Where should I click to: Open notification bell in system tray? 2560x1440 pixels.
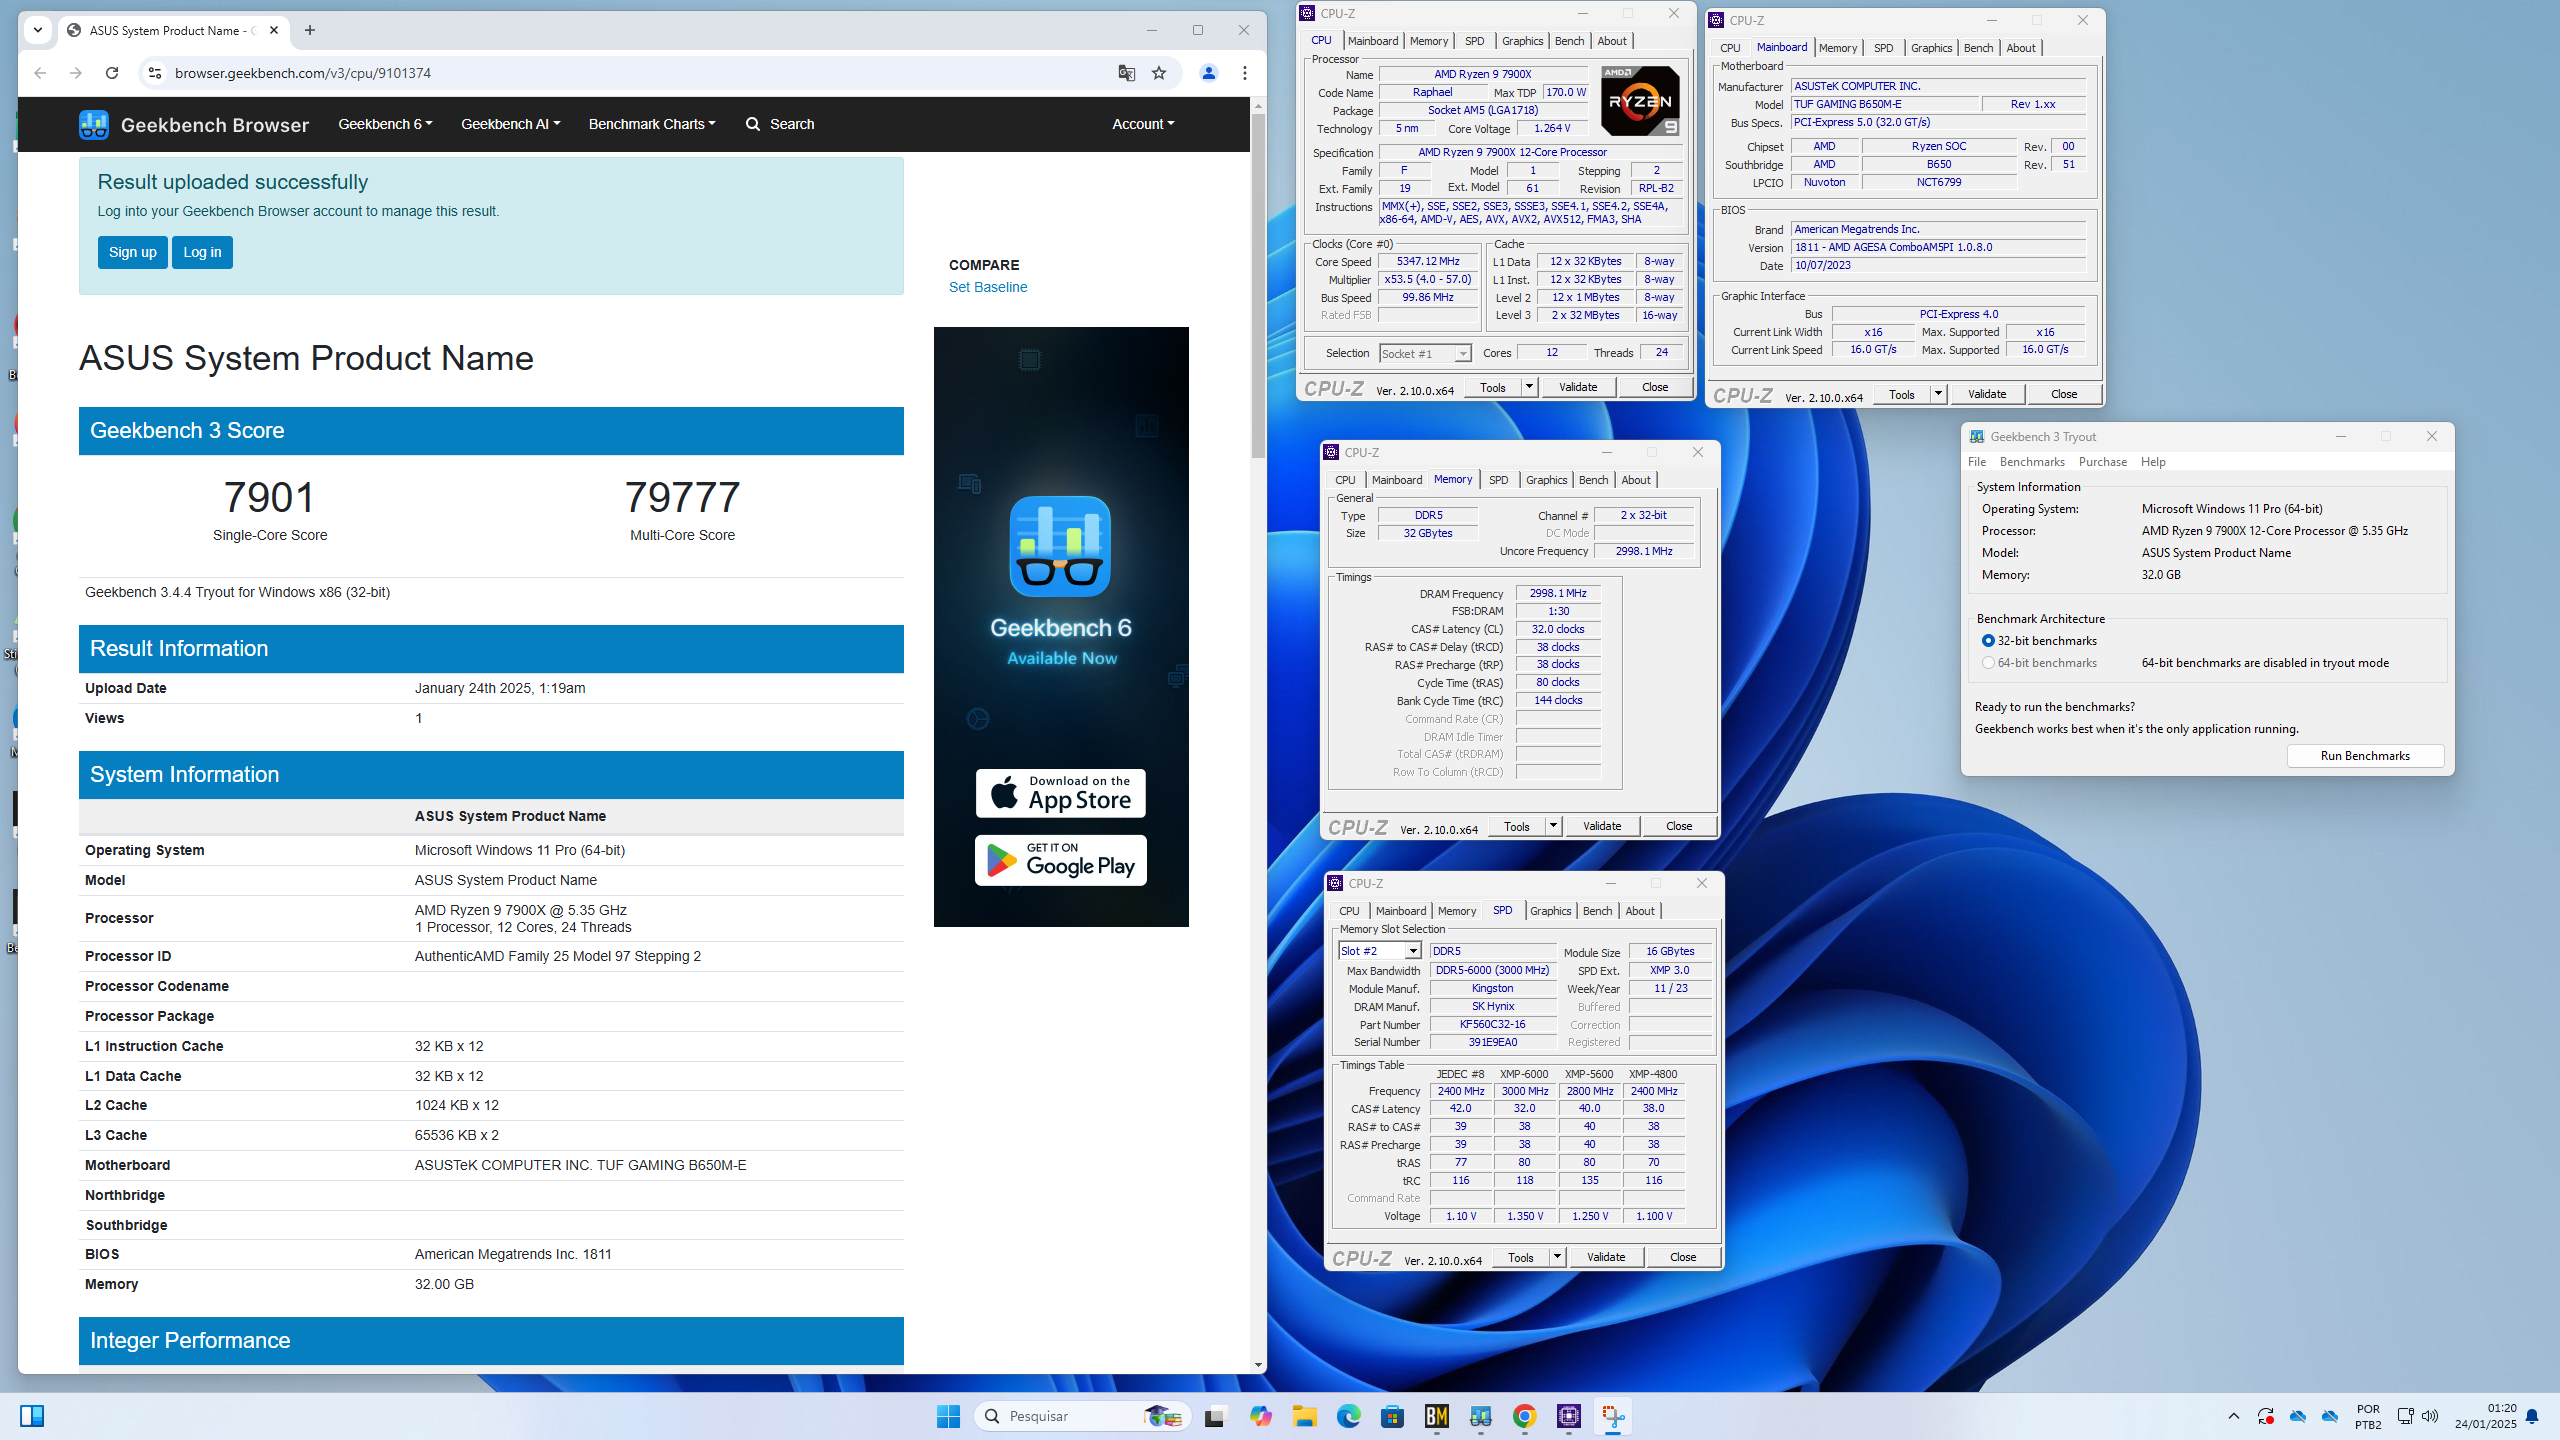pos(2532,1416)
